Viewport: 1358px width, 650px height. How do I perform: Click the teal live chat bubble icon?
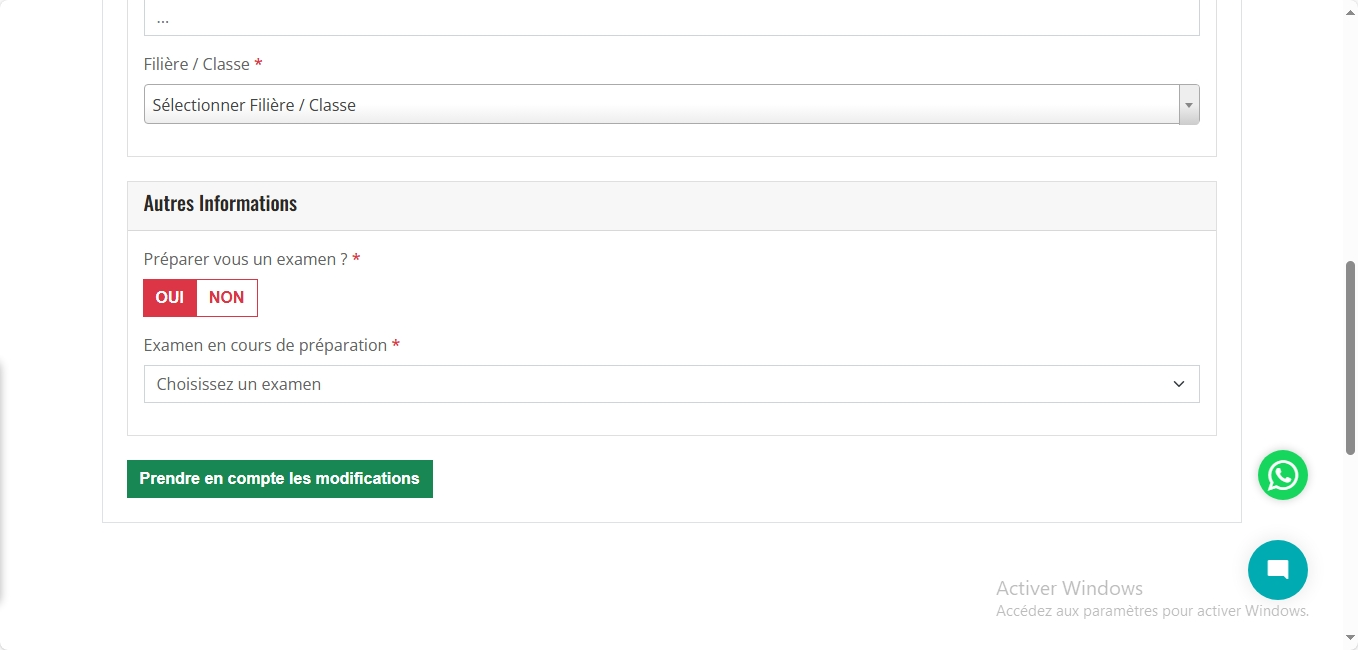coord(1277,570)
